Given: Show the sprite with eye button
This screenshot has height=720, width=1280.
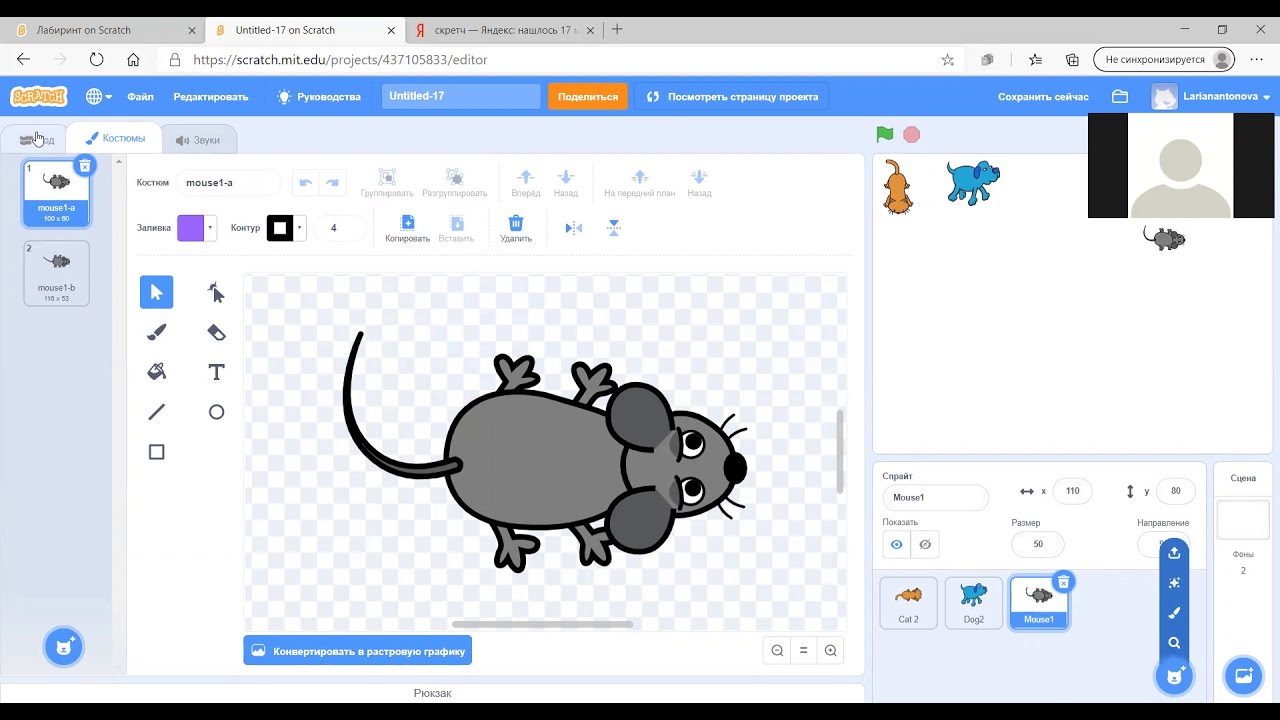Looking at the screenshot, I should 897,544.
